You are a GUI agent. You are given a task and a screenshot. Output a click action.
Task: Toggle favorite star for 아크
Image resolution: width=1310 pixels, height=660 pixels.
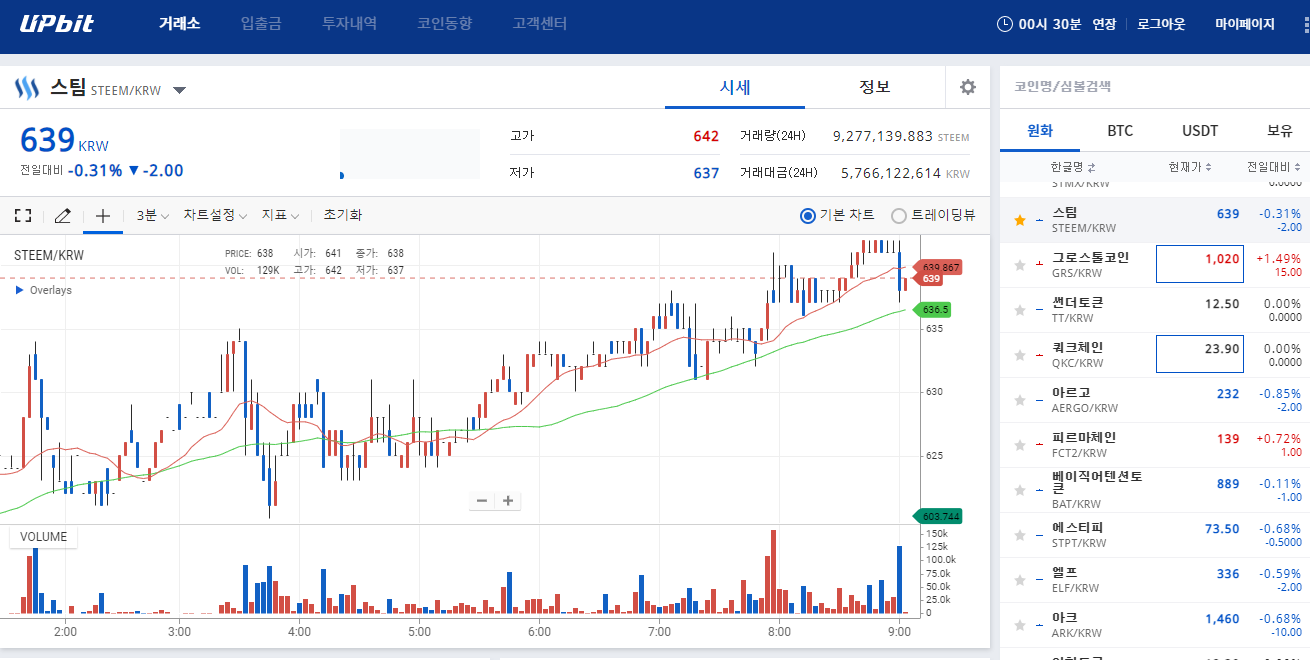[x=1019, y=625]
